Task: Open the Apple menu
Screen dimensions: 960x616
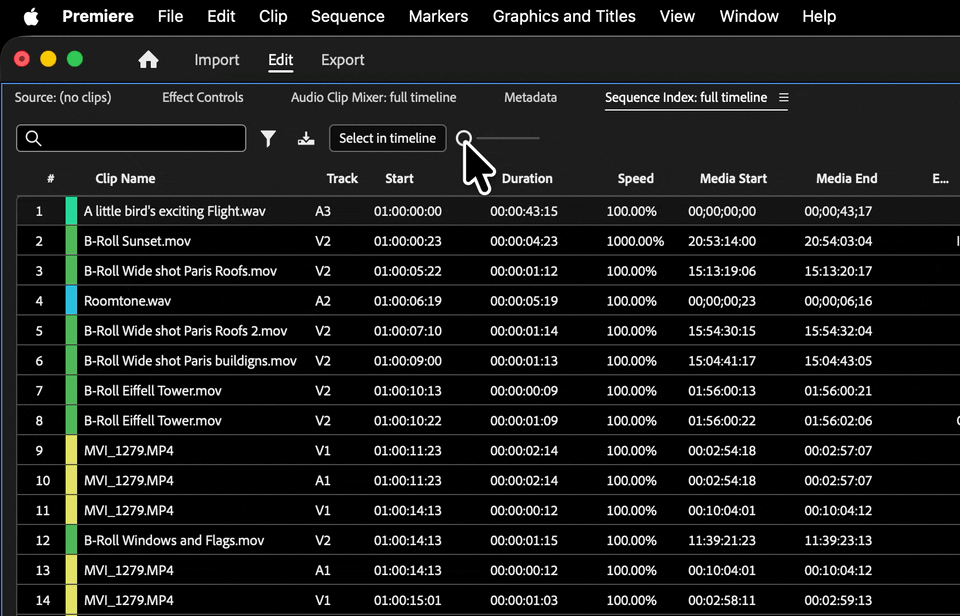Action: coord(31,17)
